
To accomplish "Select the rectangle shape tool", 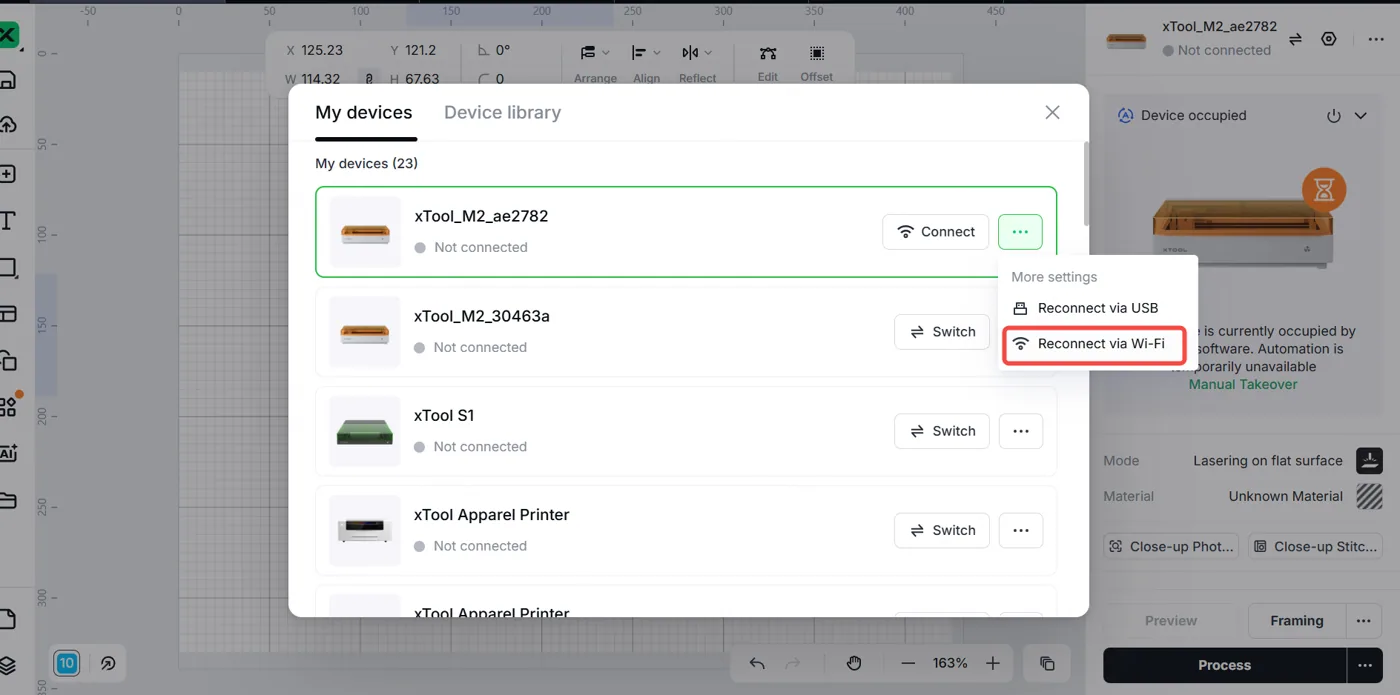I will click(7, 268).
